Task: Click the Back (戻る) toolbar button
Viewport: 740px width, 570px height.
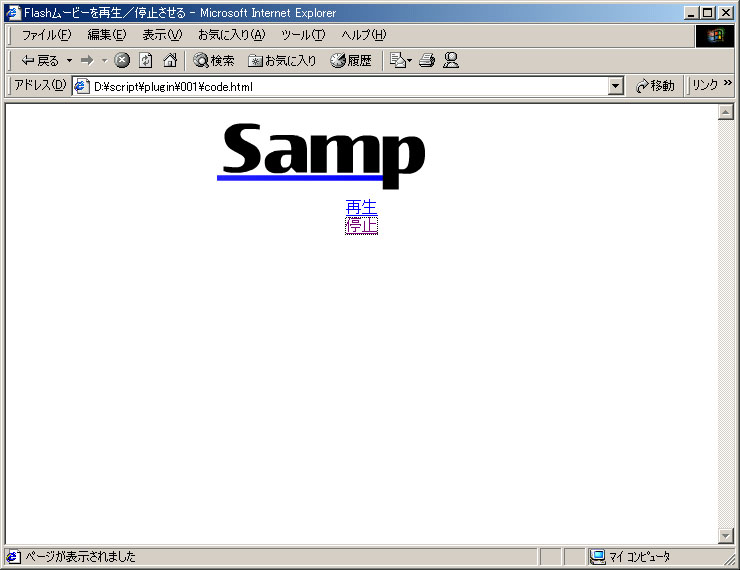Action: [x=40, y=60]
